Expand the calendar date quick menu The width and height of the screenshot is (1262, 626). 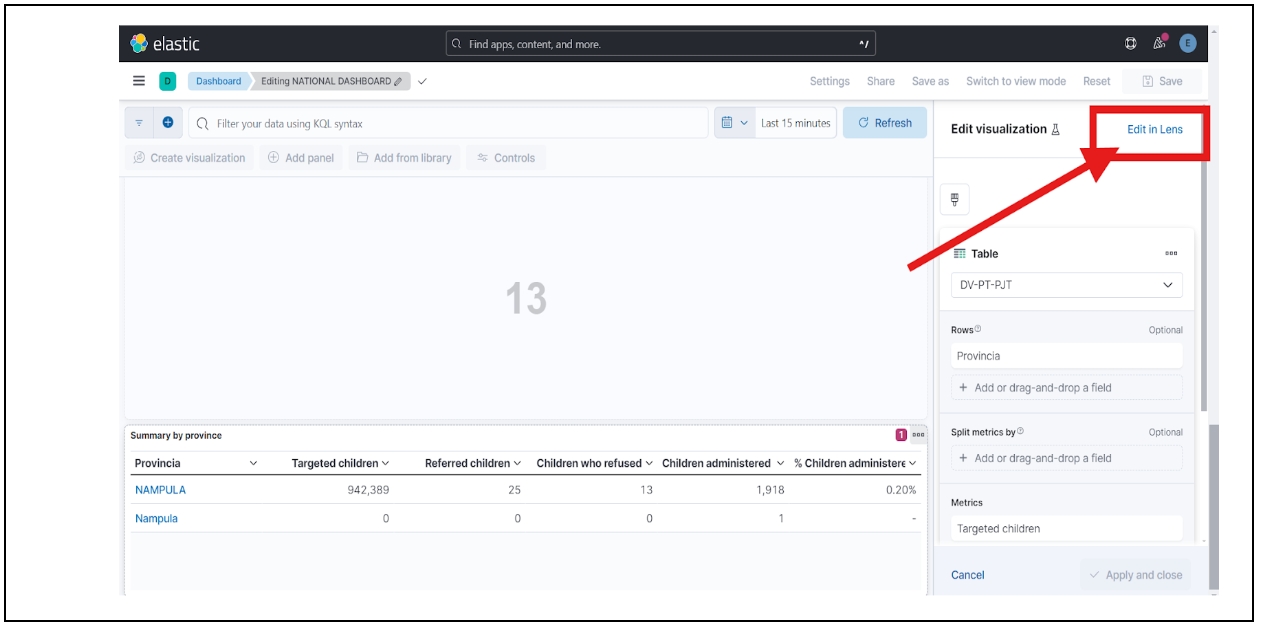coord(734,123)
